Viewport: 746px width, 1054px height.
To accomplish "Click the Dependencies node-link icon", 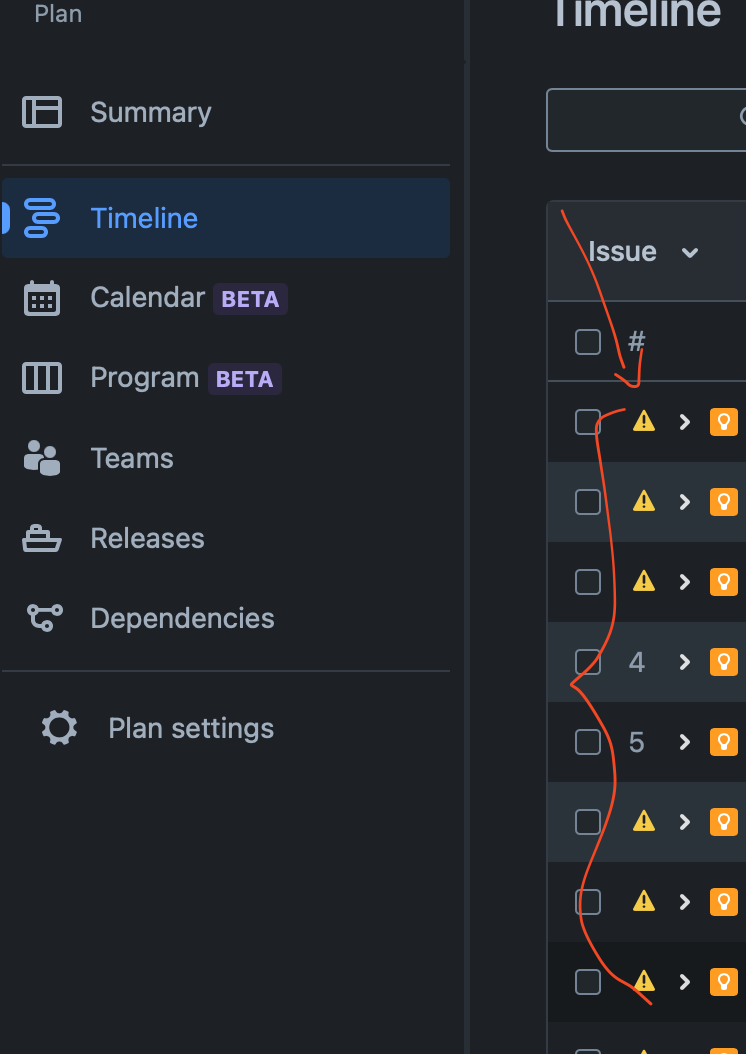I will tap(44, 618).
